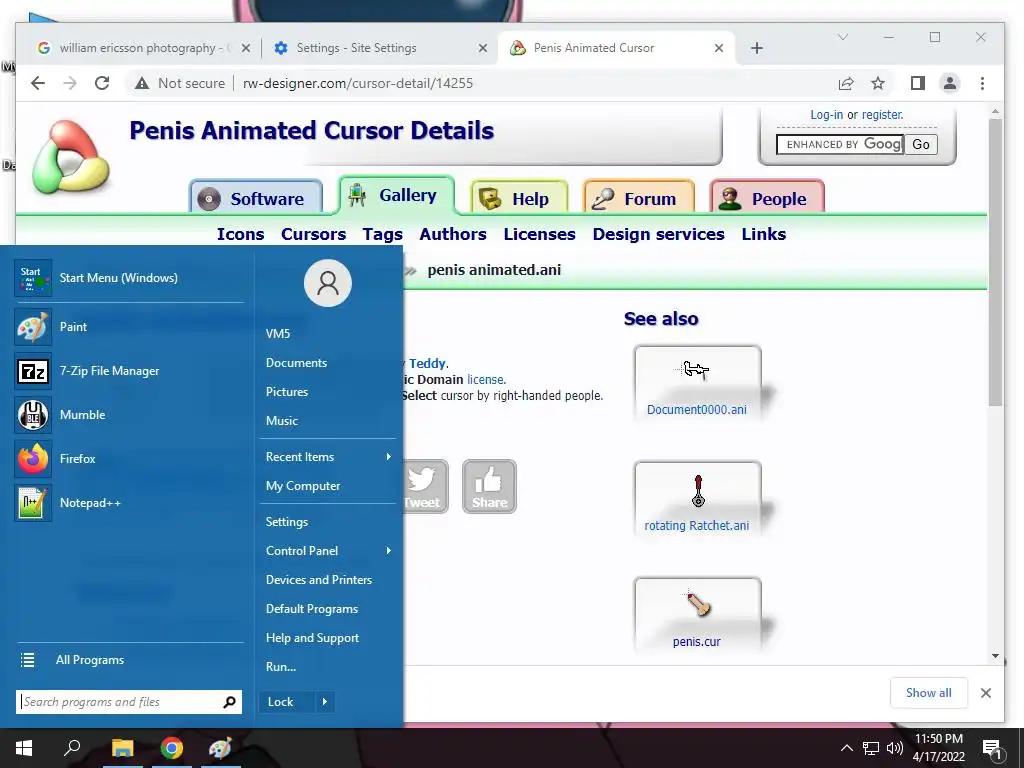Launch Firefox from the Start menu
The height and width of the screenshot is (768, 1024).
tap(129, 458)
